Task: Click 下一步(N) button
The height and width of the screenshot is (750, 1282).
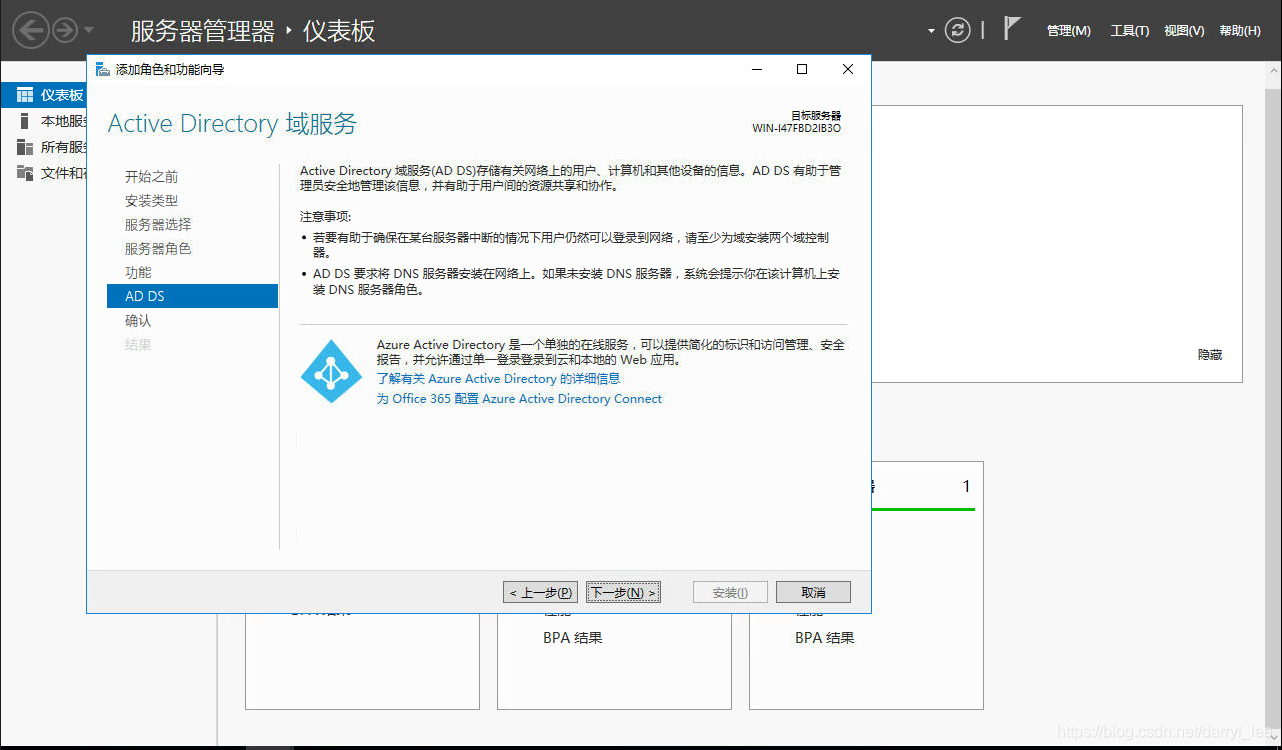Action: point(623,592)
